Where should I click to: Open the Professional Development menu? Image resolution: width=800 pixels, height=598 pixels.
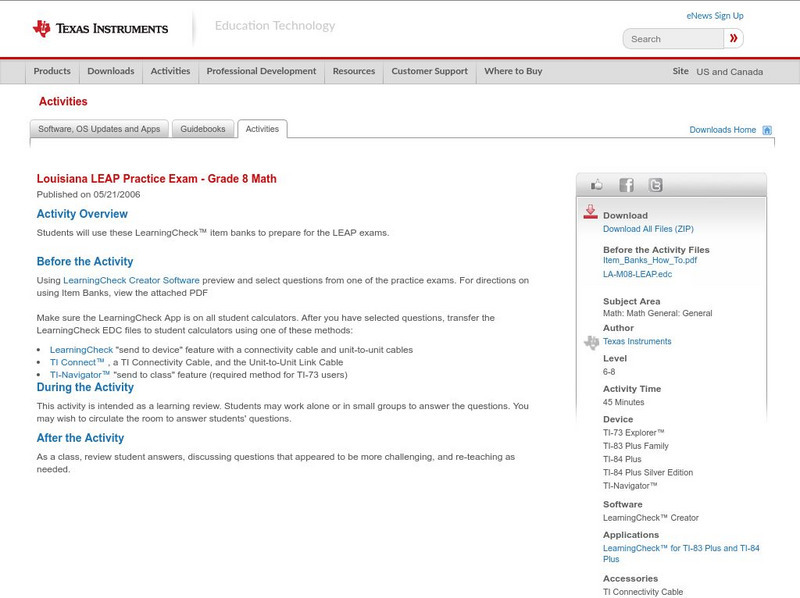261,71
